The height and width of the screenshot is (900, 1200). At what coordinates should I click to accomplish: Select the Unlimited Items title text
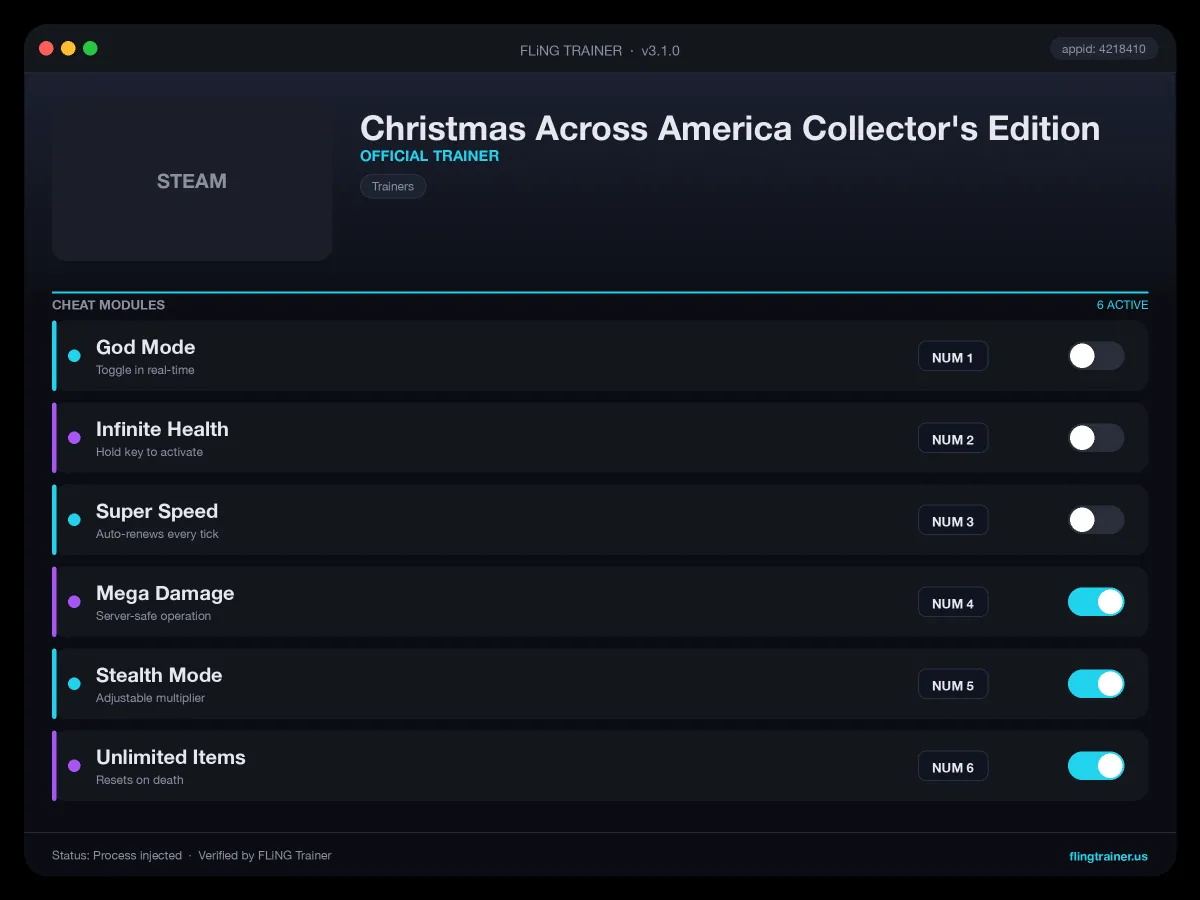click(x=171, y=757)
